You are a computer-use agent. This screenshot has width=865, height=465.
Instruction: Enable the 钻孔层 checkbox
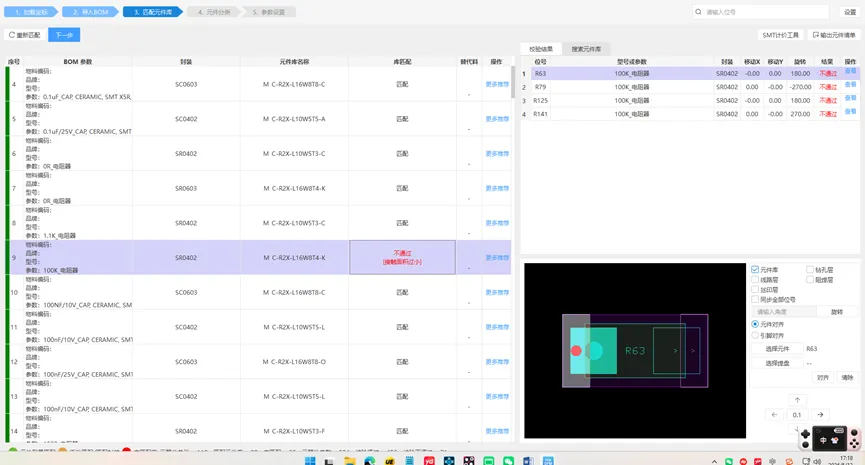tap(809, 270)
